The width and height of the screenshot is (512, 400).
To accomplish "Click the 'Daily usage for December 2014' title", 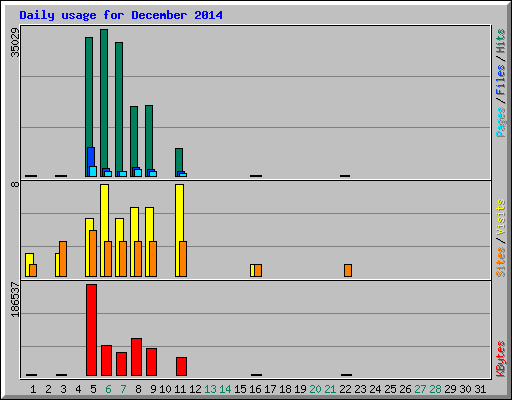I will 121,15.
